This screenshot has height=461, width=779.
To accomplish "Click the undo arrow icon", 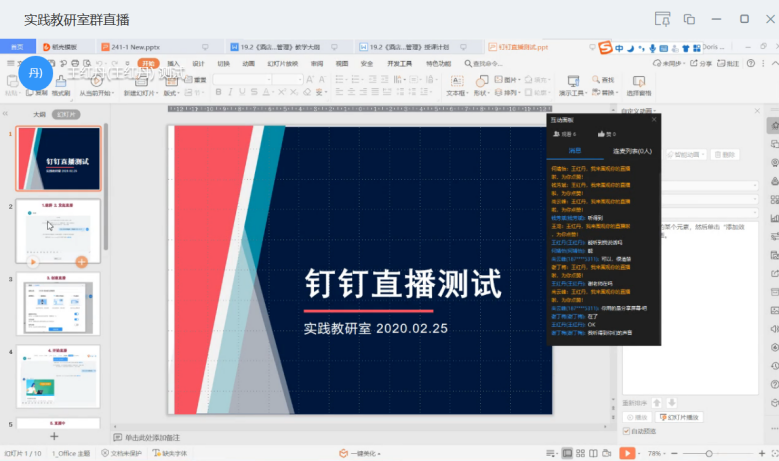I will pos(99,64).
